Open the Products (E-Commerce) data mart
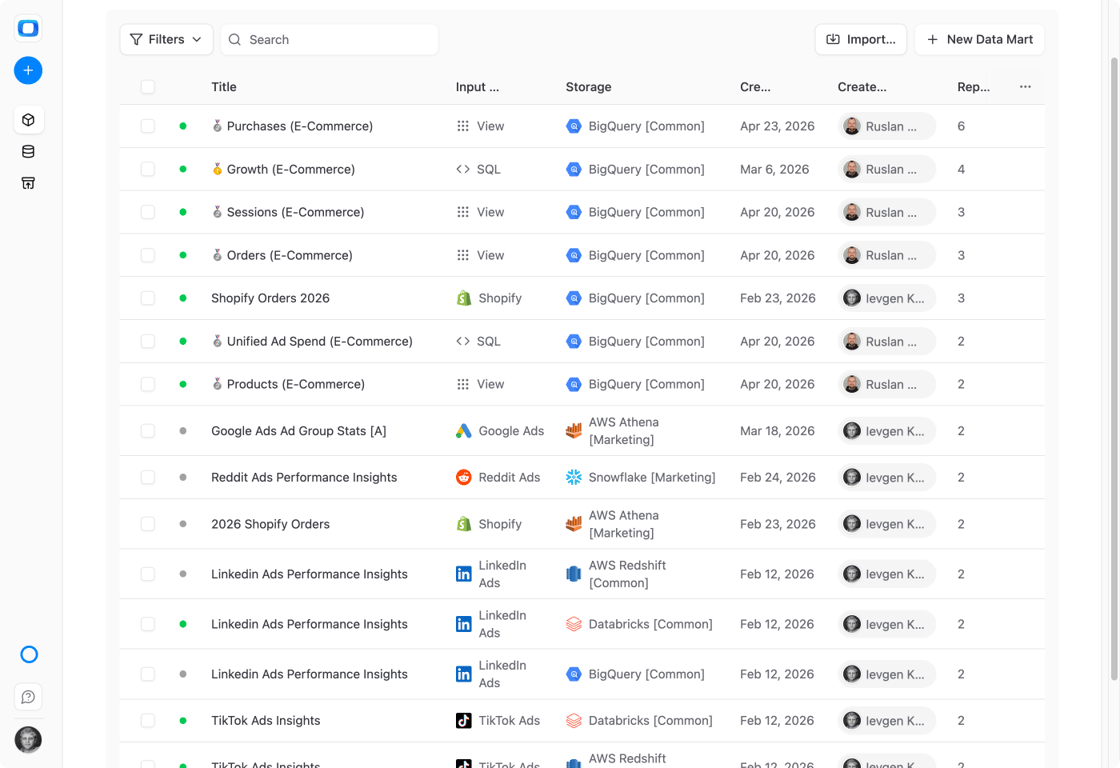This screenshot has width=1120, height=768. tap(296, 384)
